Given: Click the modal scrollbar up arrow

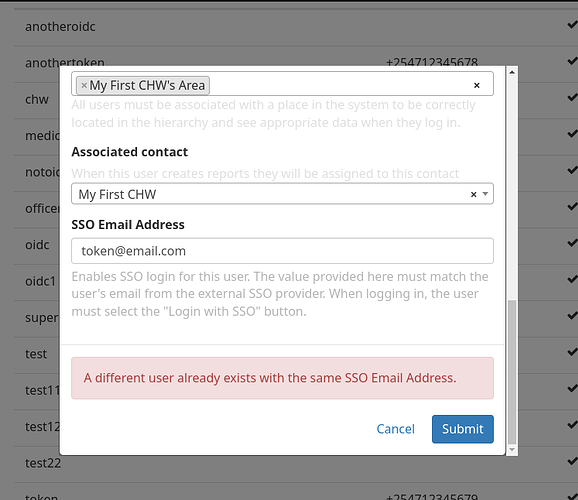Looking at the screenshot, I should point(512,72).
